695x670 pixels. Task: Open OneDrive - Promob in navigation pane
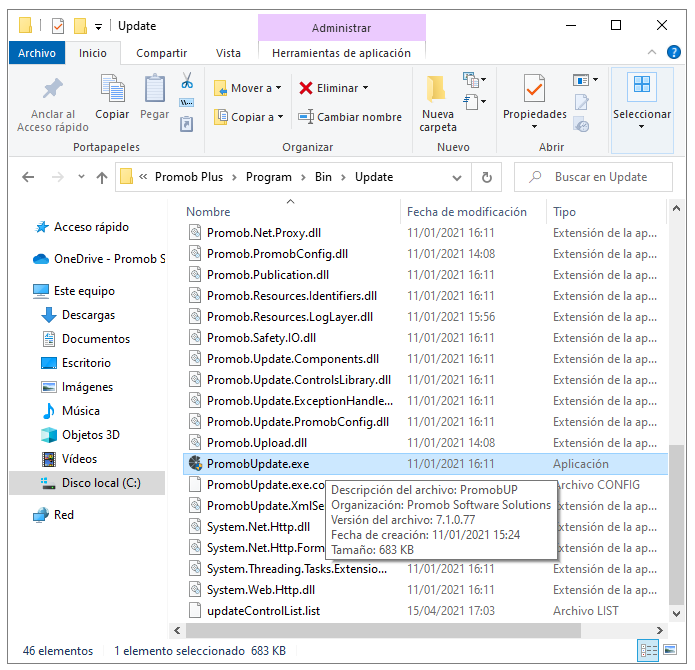pos(109,259)
